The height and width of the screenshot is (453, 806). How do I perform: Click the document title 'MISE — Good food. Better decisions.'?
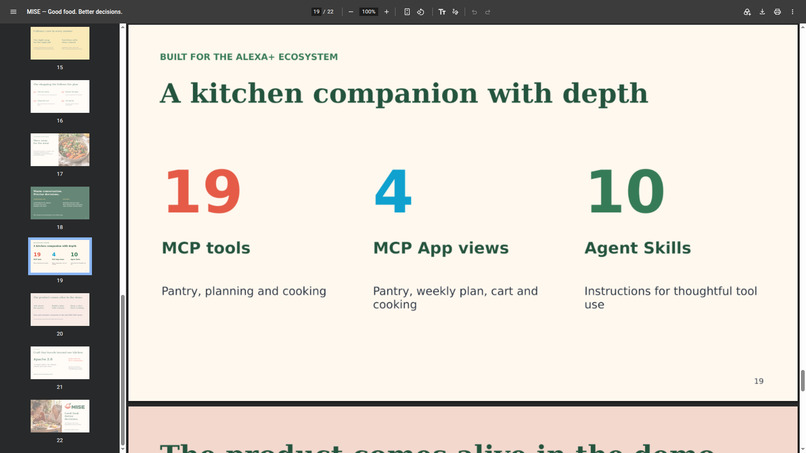coord(75,12)
